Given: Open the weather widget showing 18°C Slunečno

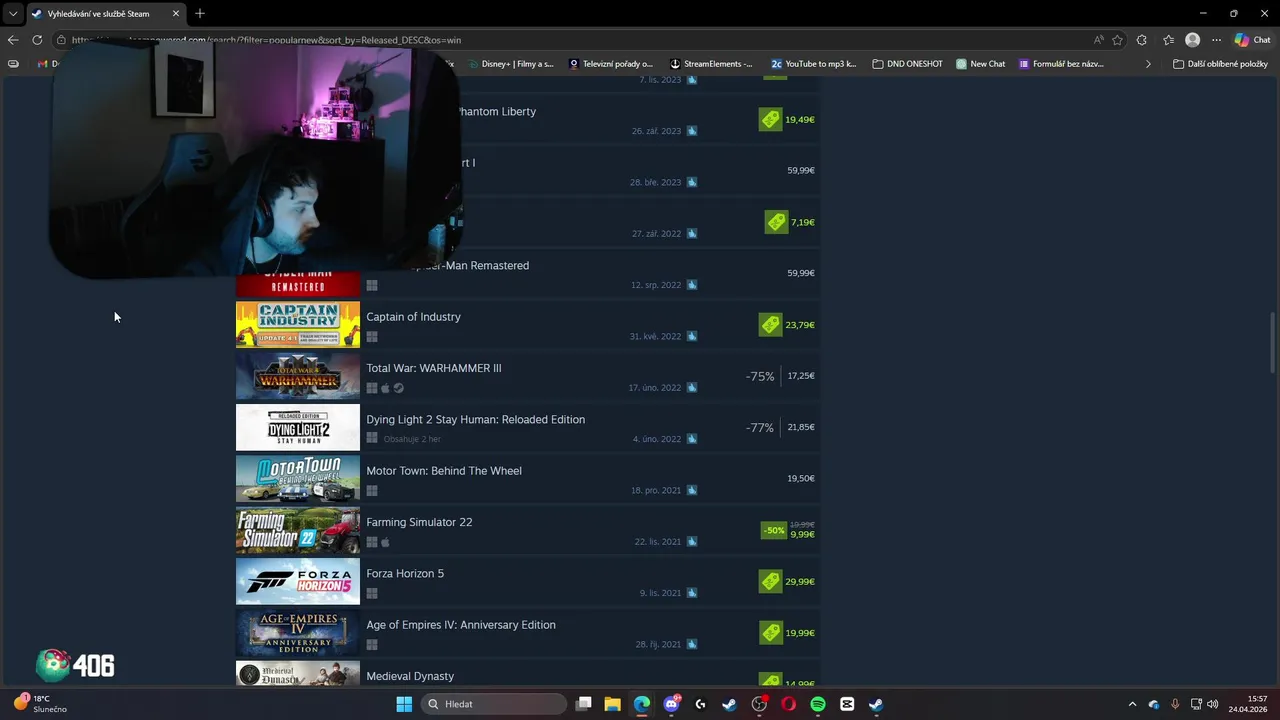Looking at the screenshot, I should coord(40,704).
